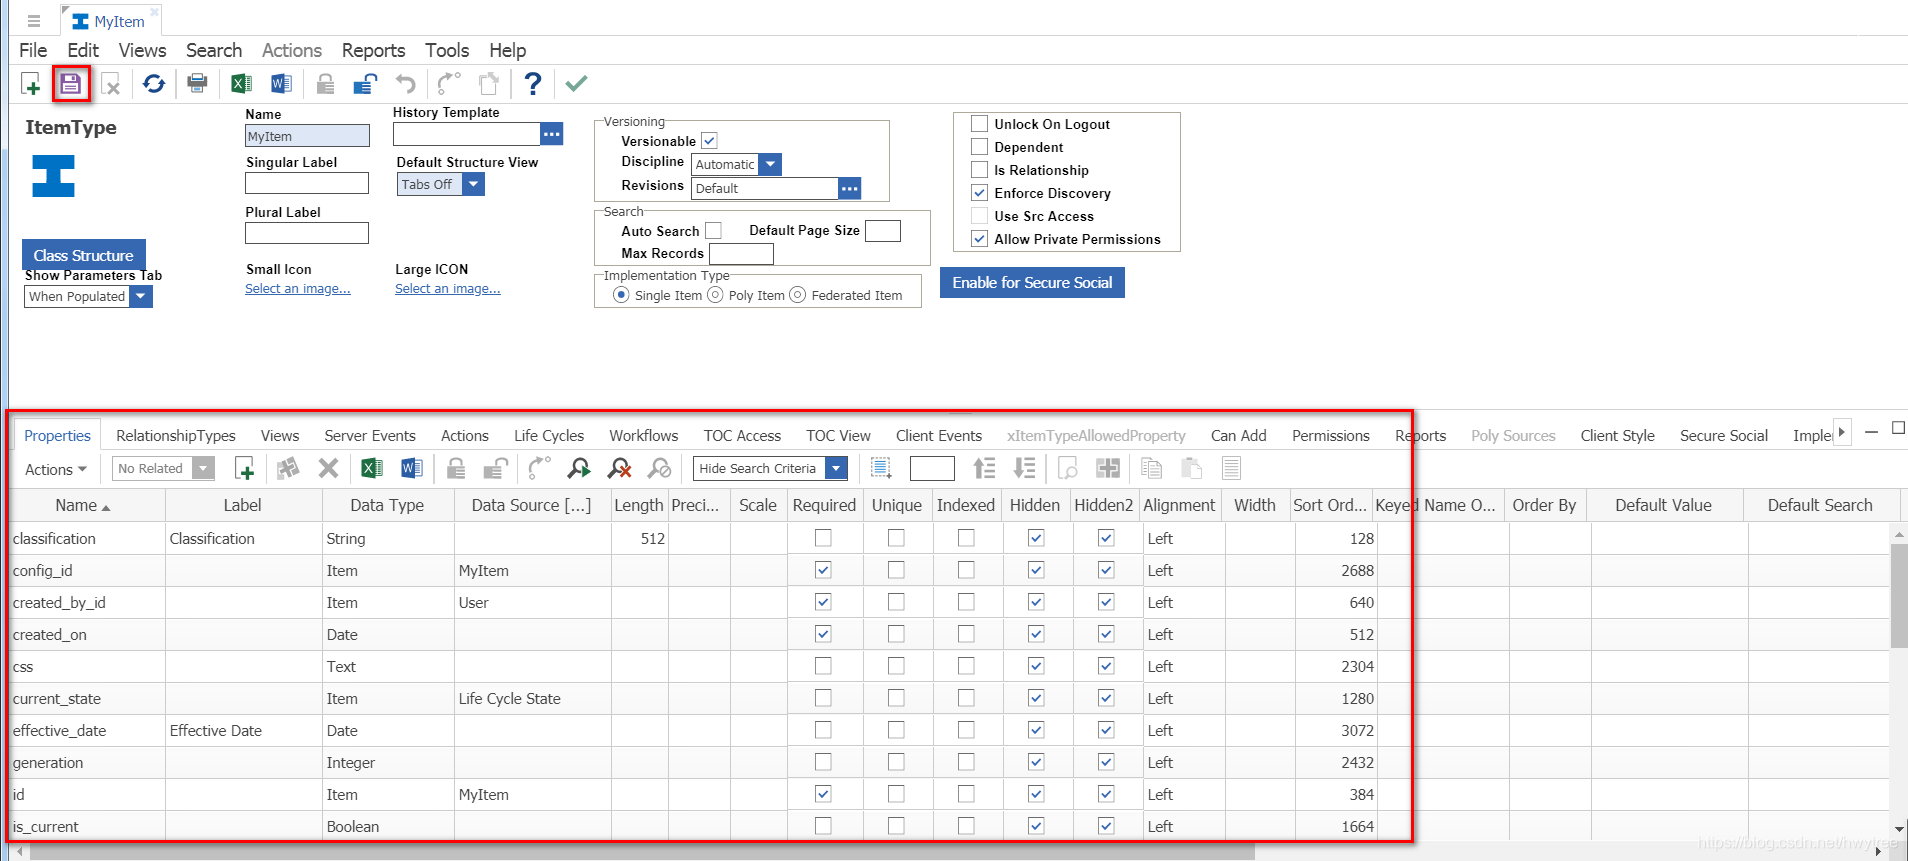Open History Template ellipsis picker

coord(552,134)
